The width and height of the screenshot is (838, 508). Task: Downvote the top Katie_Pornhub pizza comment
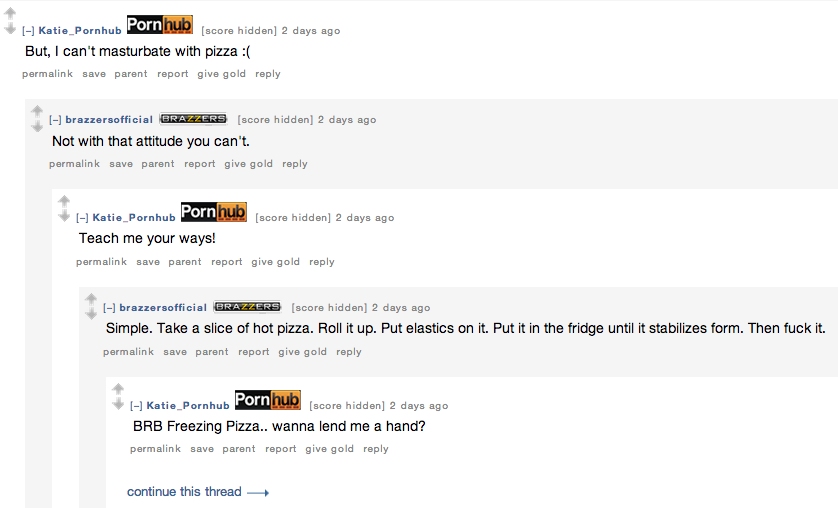[x=10, y=28]
